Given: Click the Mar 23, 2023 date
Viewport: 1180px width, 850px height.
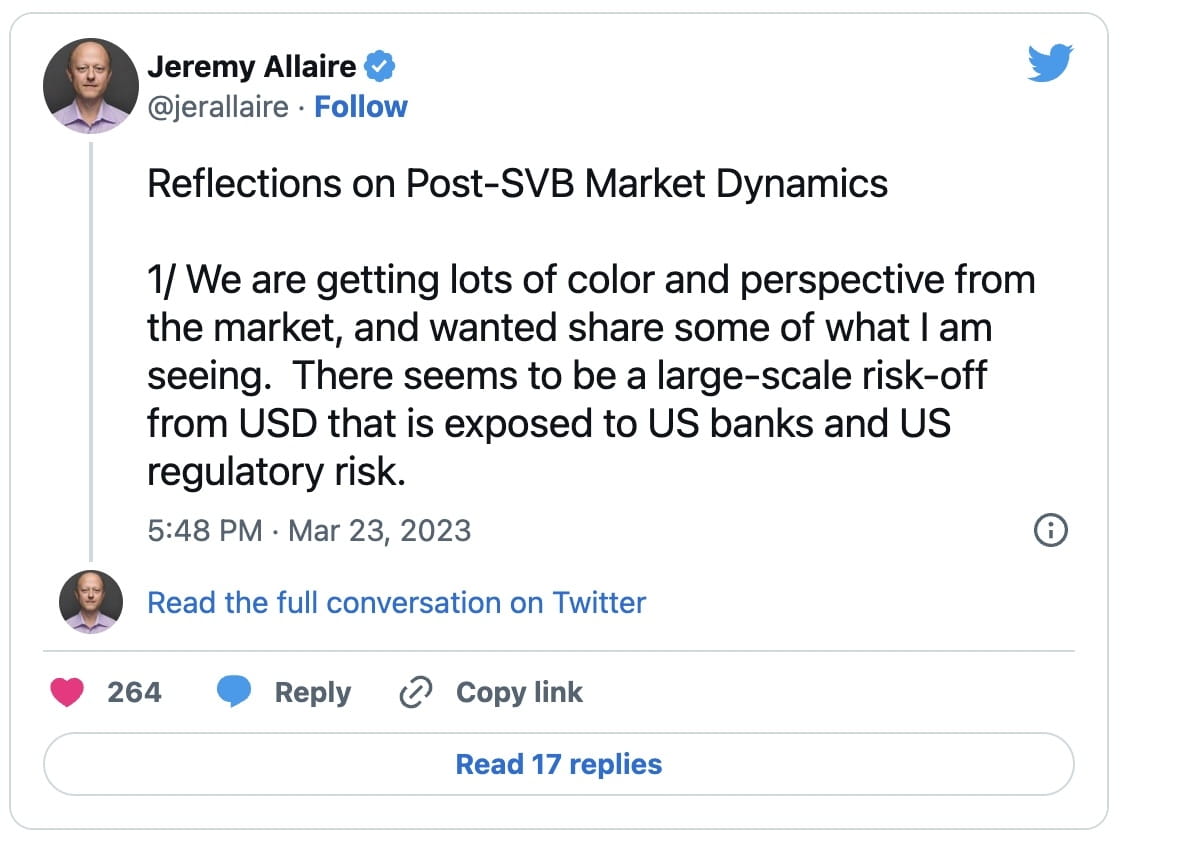Looking at the screenshot, I should click(379, 530).
